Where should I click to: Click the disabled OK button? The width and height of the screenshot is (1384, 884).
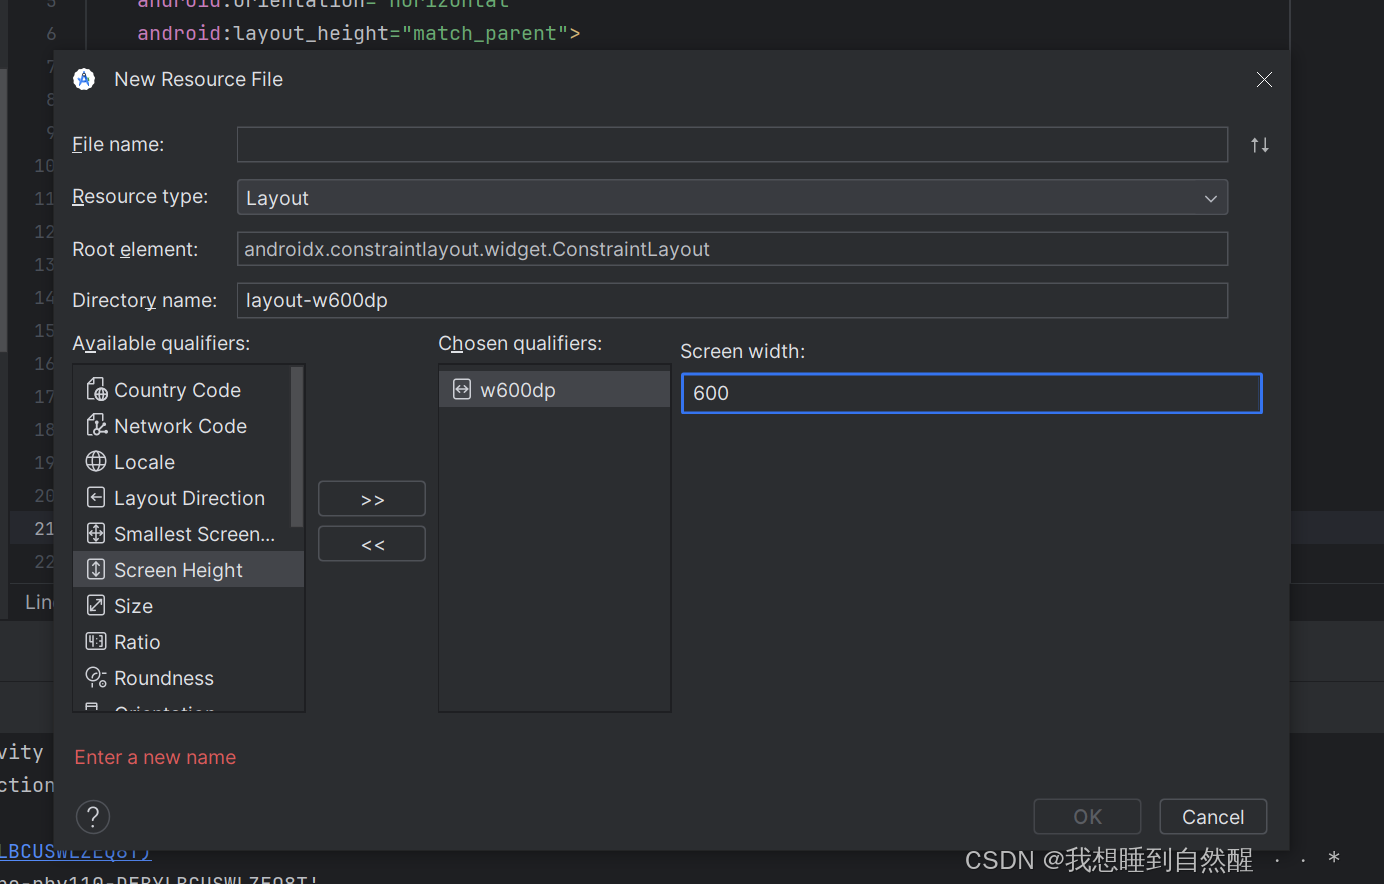coord(1087,817)
